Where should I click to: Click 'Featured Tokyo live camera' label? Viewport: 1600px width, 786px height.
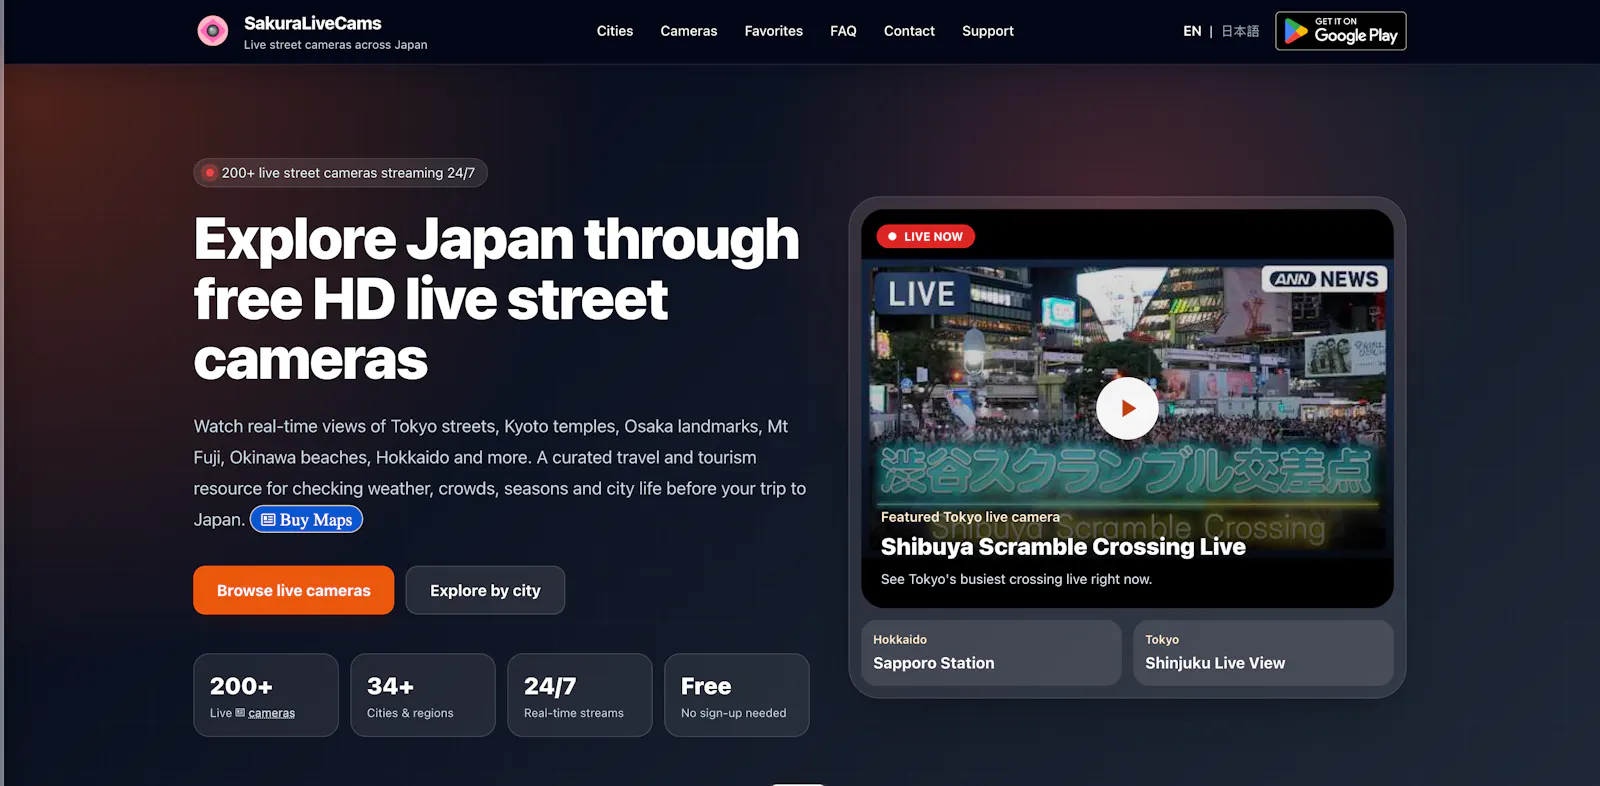click(x=970, y=517)
